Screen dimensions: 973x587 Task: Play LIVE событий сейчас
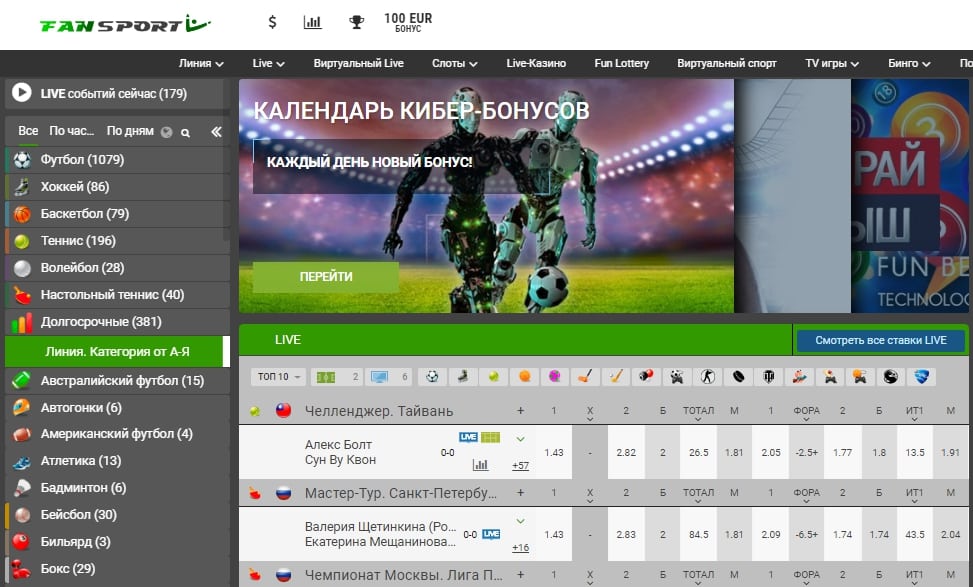coord(21,93)
